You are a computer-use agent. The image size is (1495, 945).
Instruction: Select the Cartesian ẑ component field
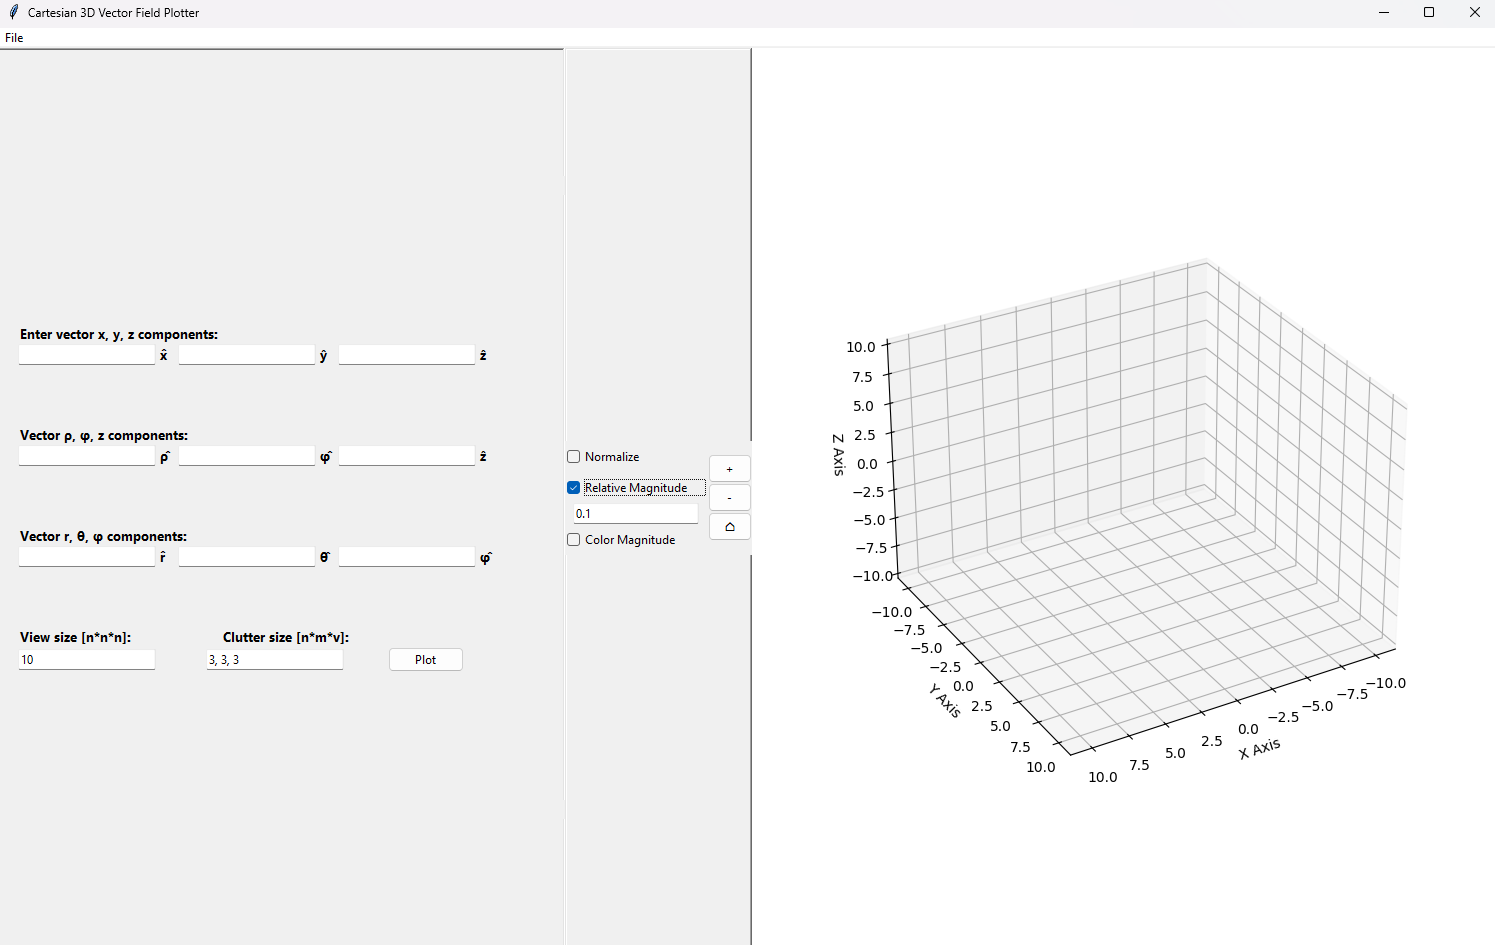(406, 355)
